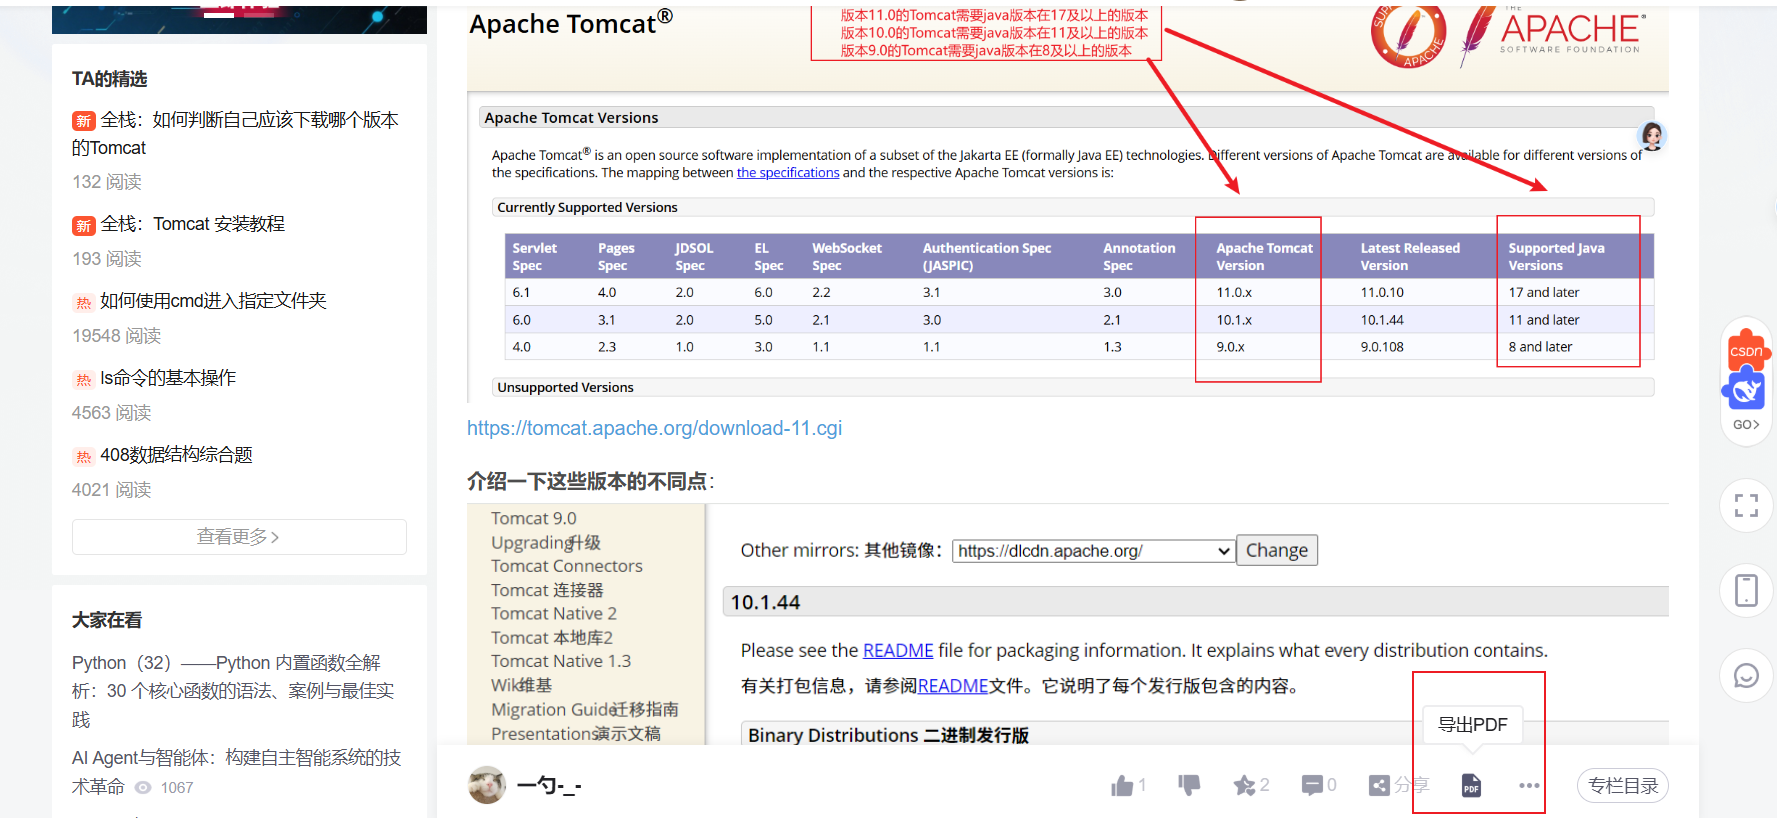Click '8 and later' Java version cell

coord(1540,347)
